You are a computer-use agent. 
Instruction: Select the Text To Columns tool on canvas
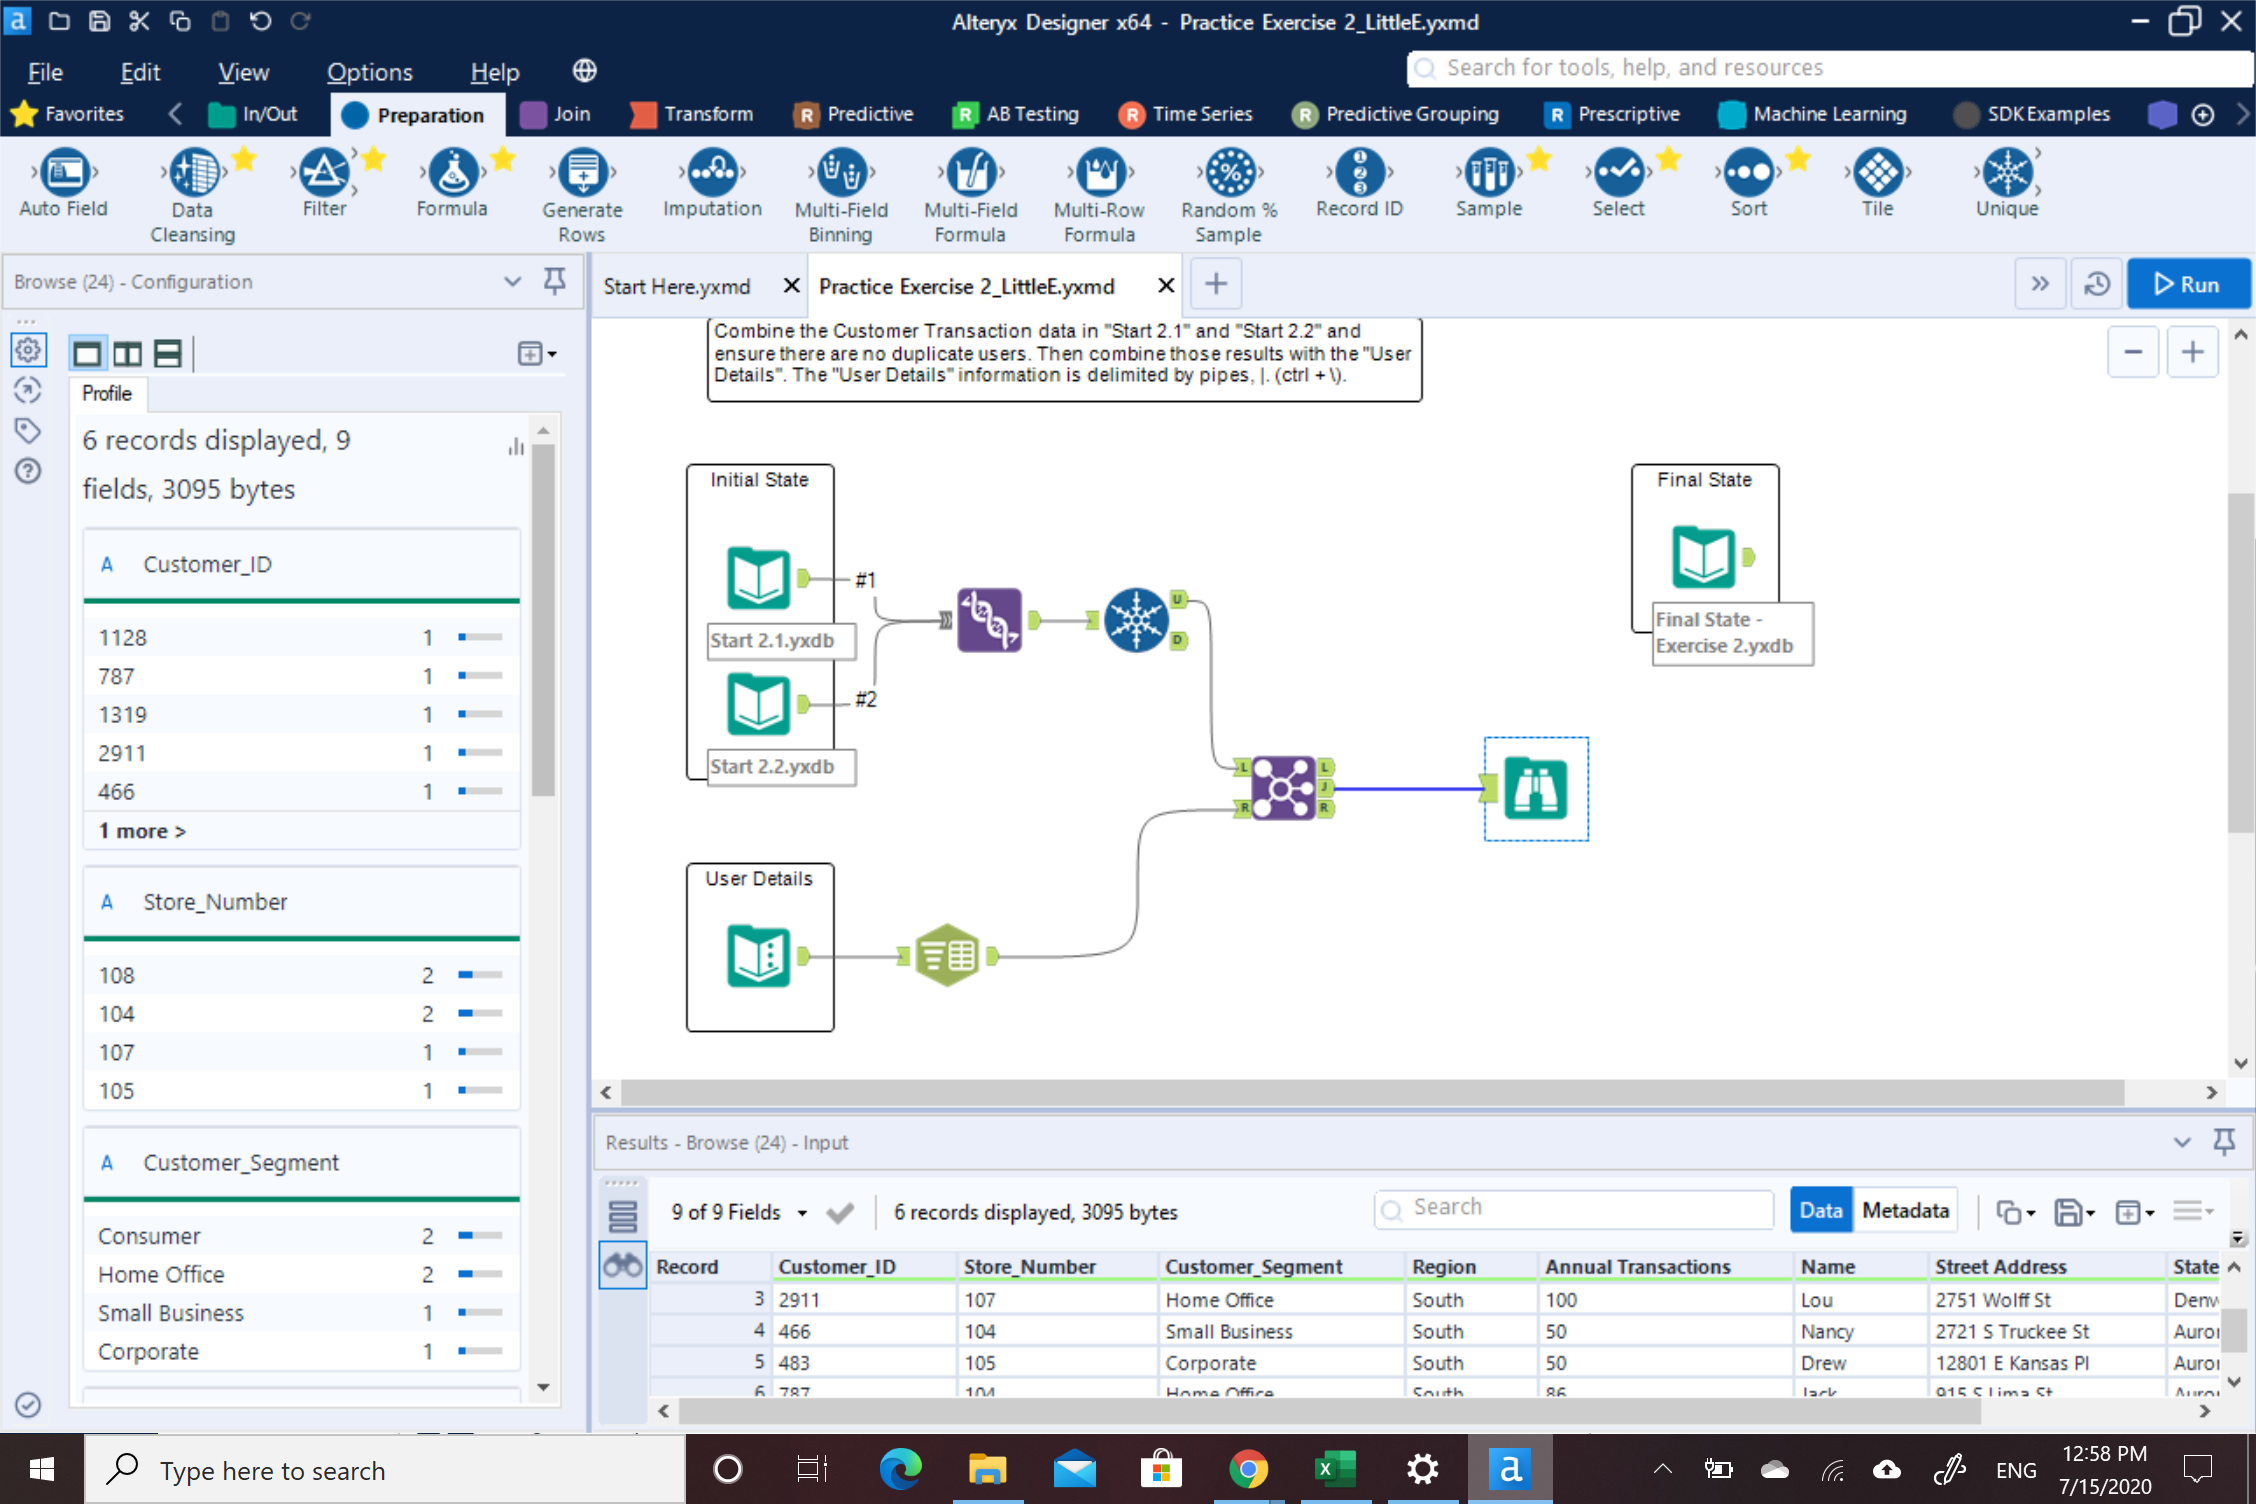click(947, 956)
